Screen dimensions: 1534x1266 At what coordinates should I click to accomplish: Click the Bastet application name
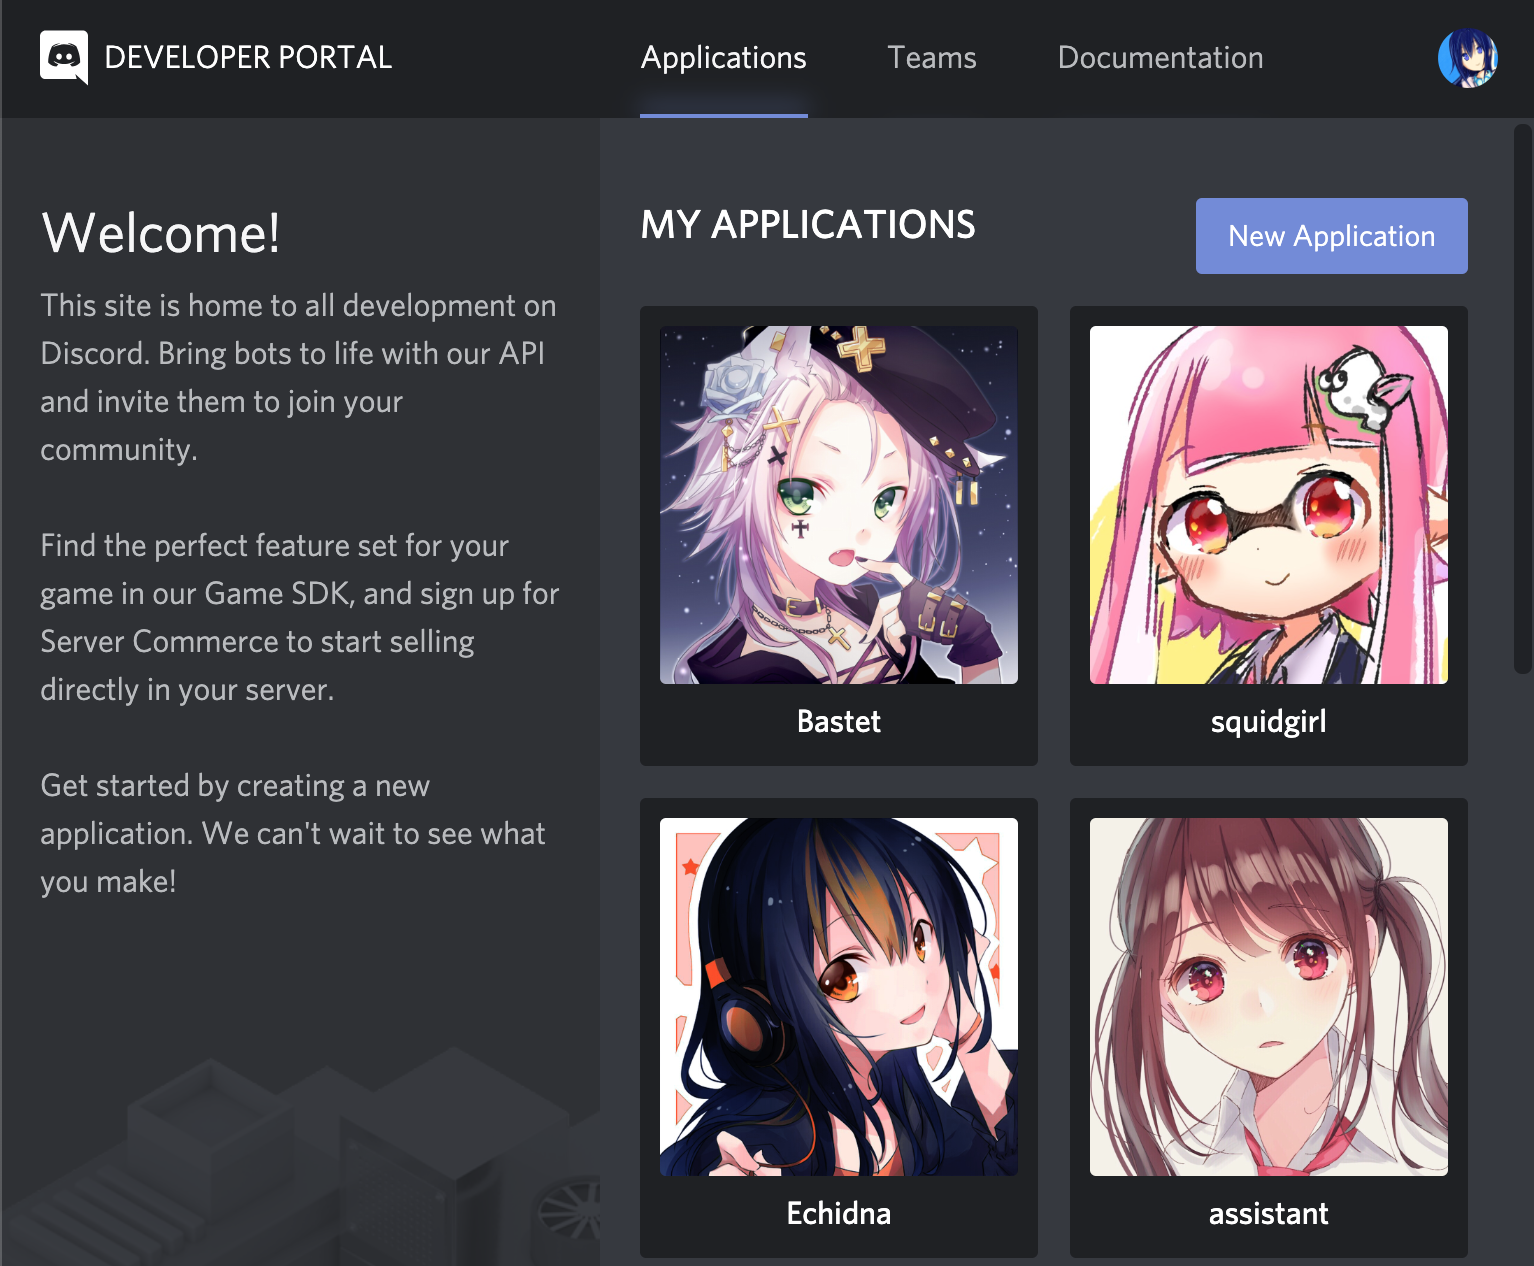point(839,721)
